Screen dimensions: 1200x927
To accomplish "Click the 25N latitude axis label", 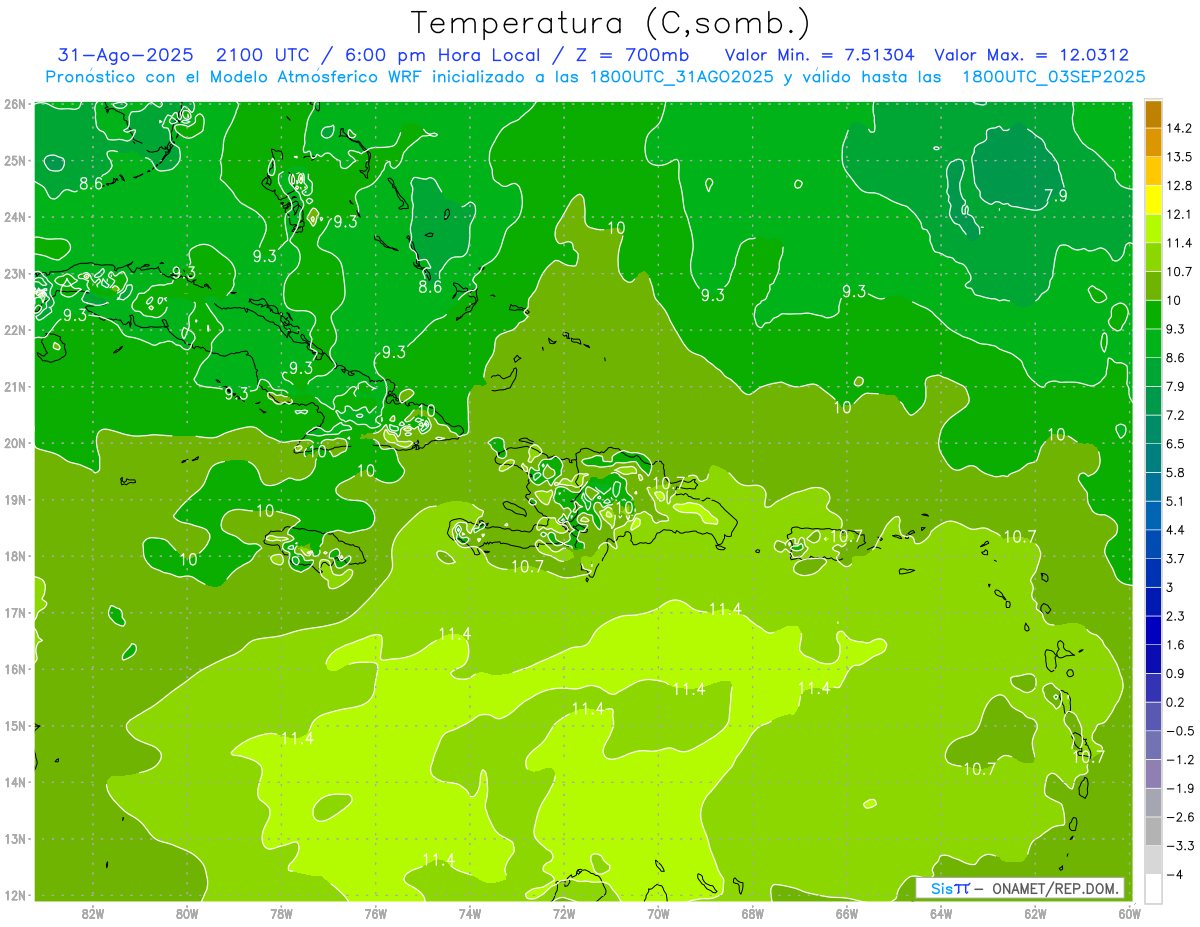I will pyautogui.click(x=14, y=161).
